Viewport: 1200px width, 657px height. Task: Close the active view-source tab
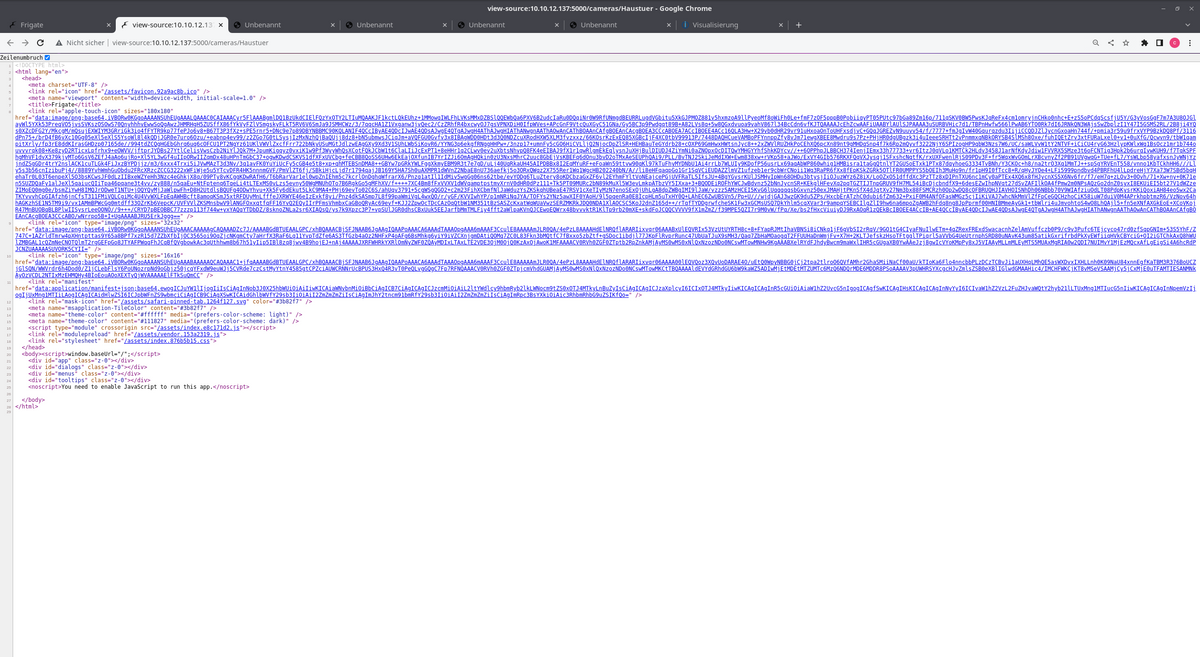222,23
